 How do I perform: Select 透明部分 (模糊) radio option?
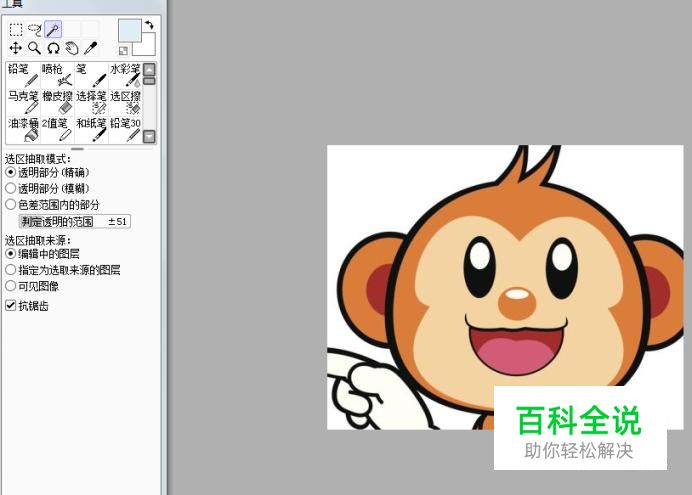click(11, 188)
